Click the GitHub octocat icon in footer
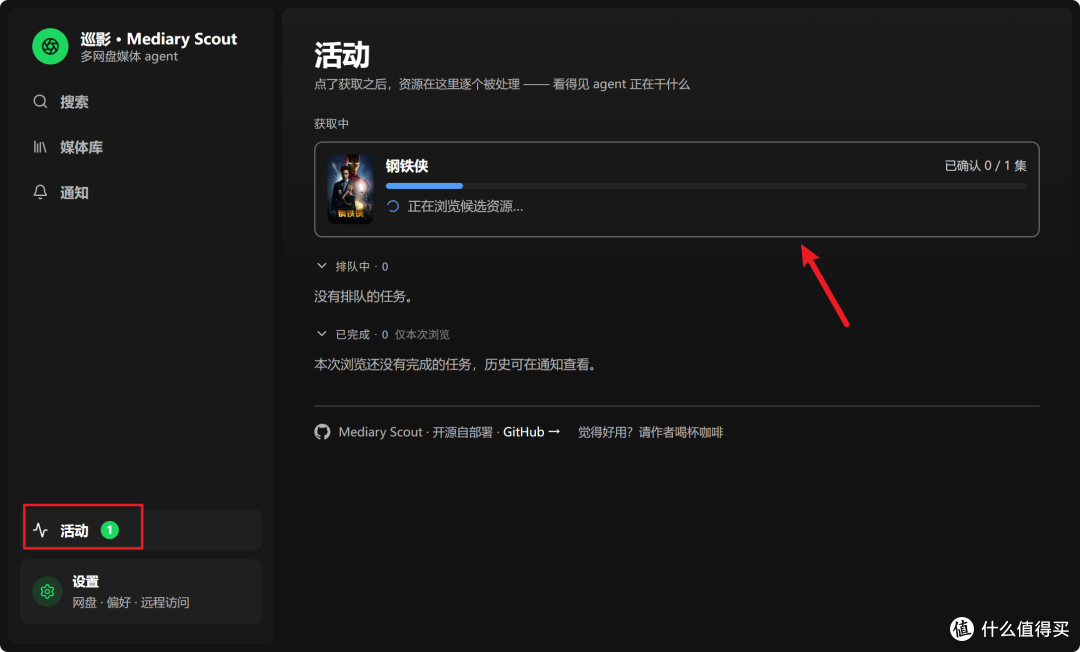This screenshot has height=652, width=1080. coord(322,432)
